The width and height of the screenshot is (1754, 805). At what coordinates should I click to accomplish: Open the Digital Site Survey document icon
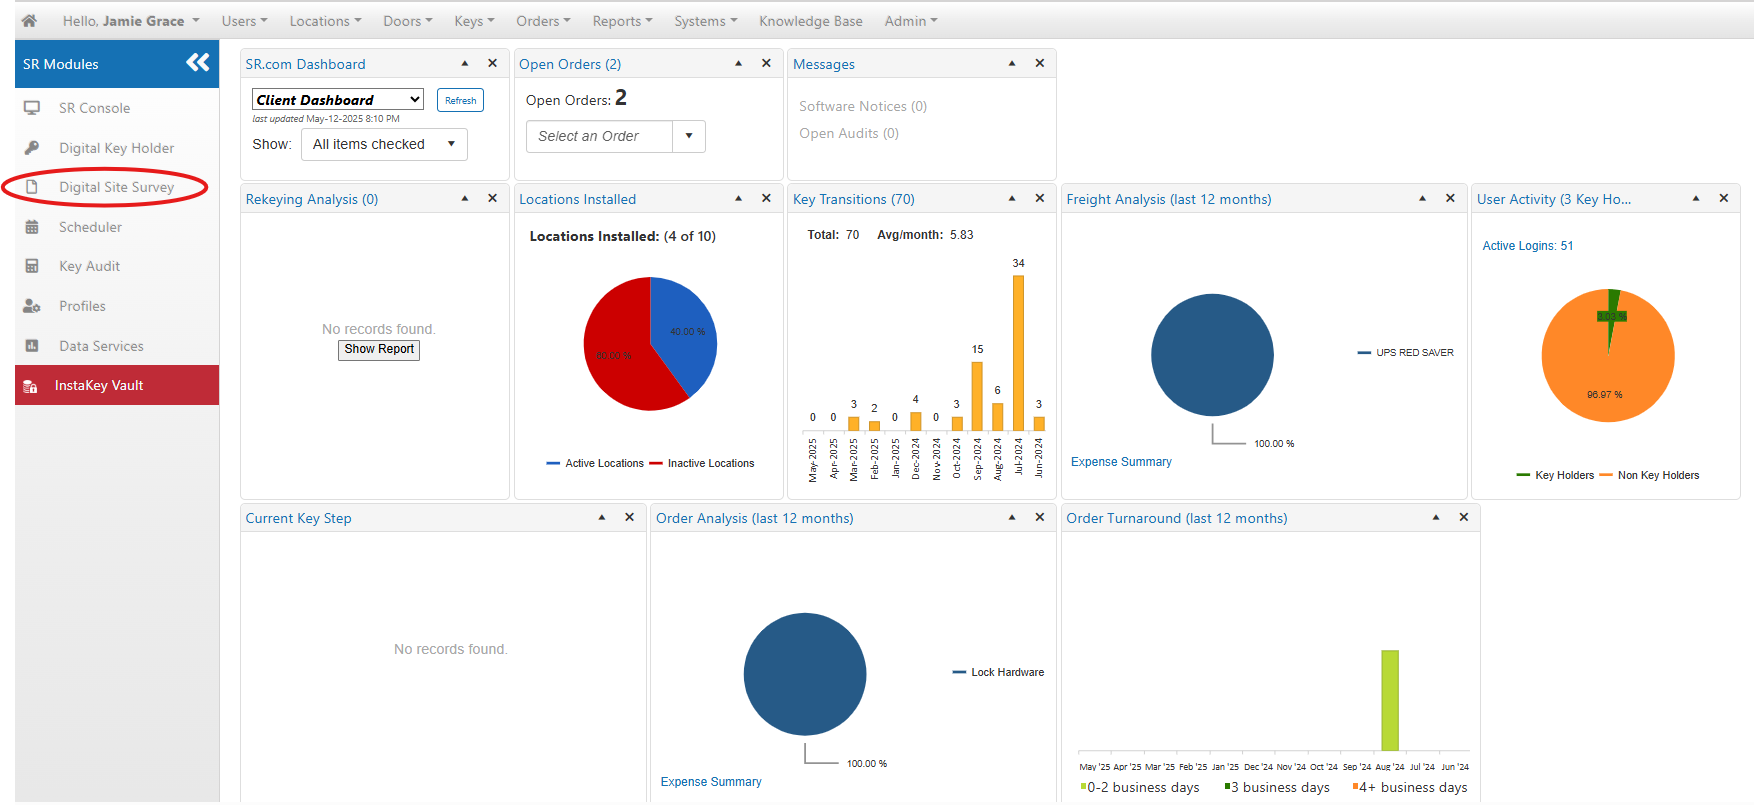32,187
